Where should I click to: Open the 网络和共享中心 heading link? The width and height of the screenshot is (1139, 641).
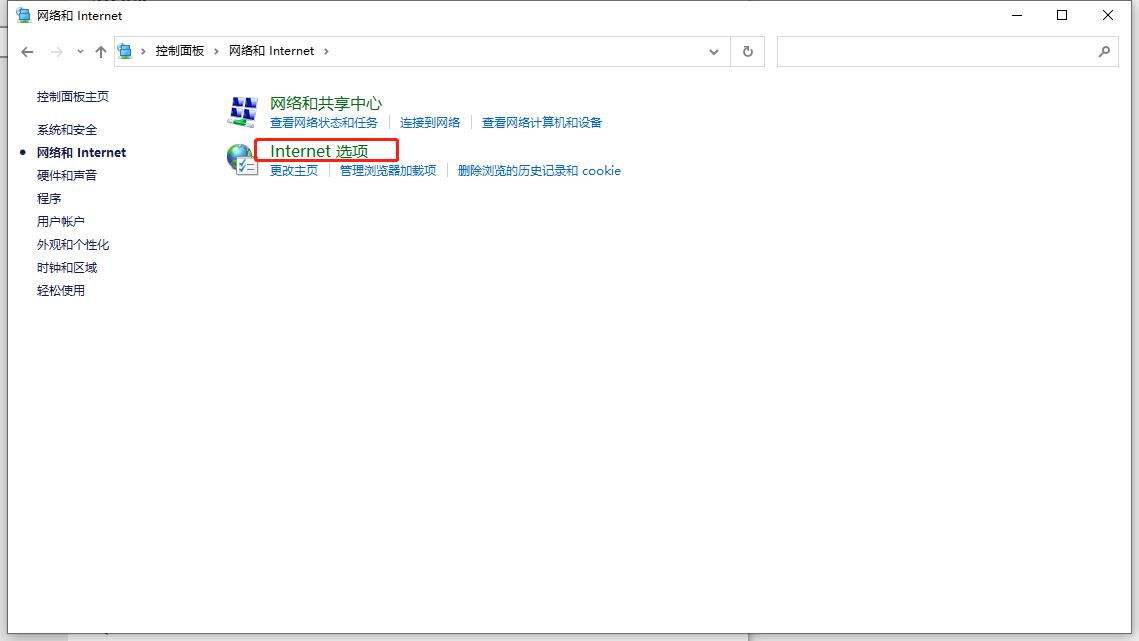[x=326, y=103]
